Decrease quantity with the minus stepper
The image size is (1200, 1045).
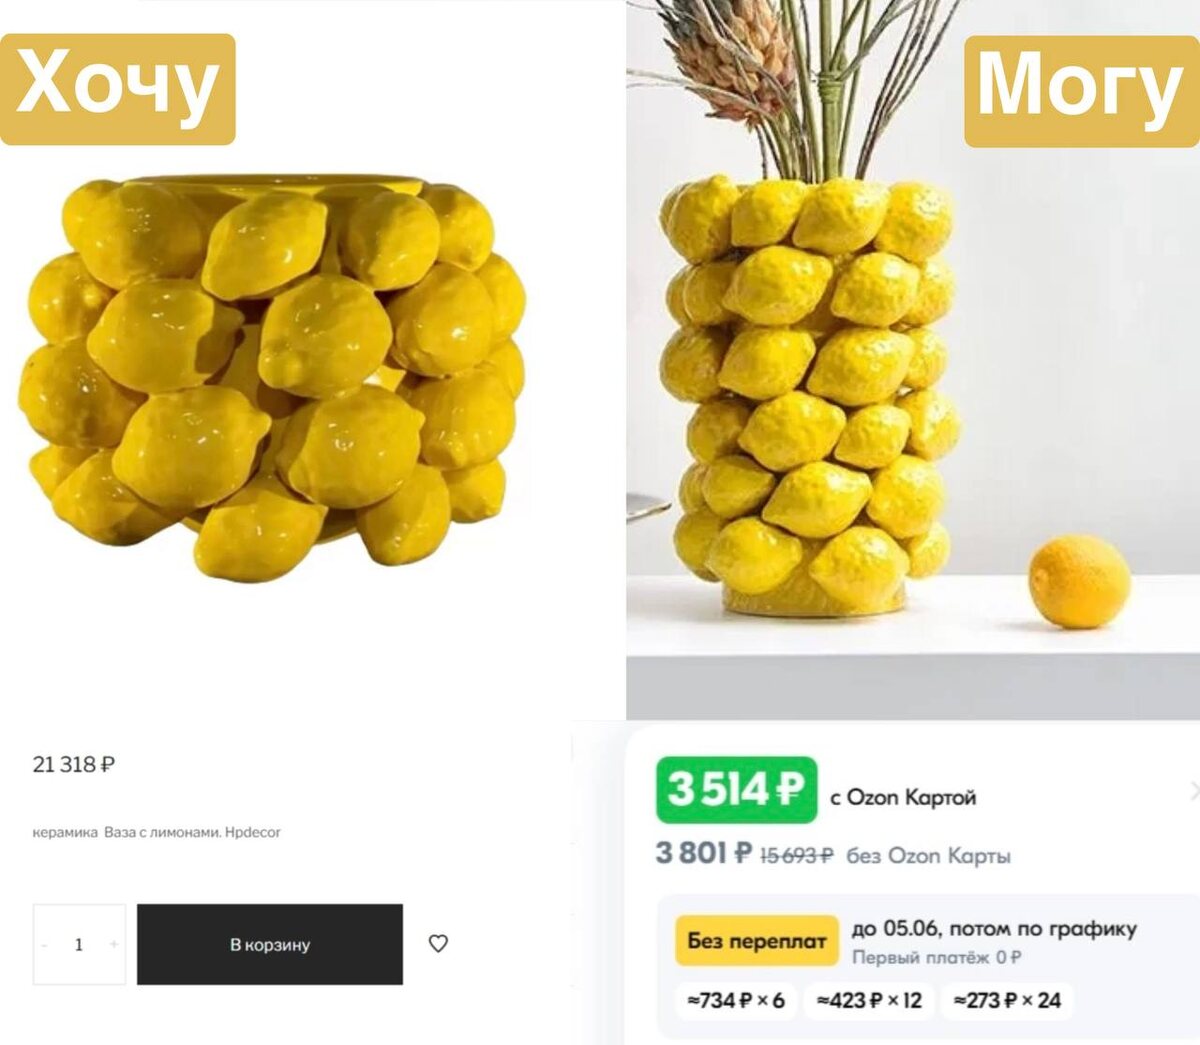coord(45,945)
